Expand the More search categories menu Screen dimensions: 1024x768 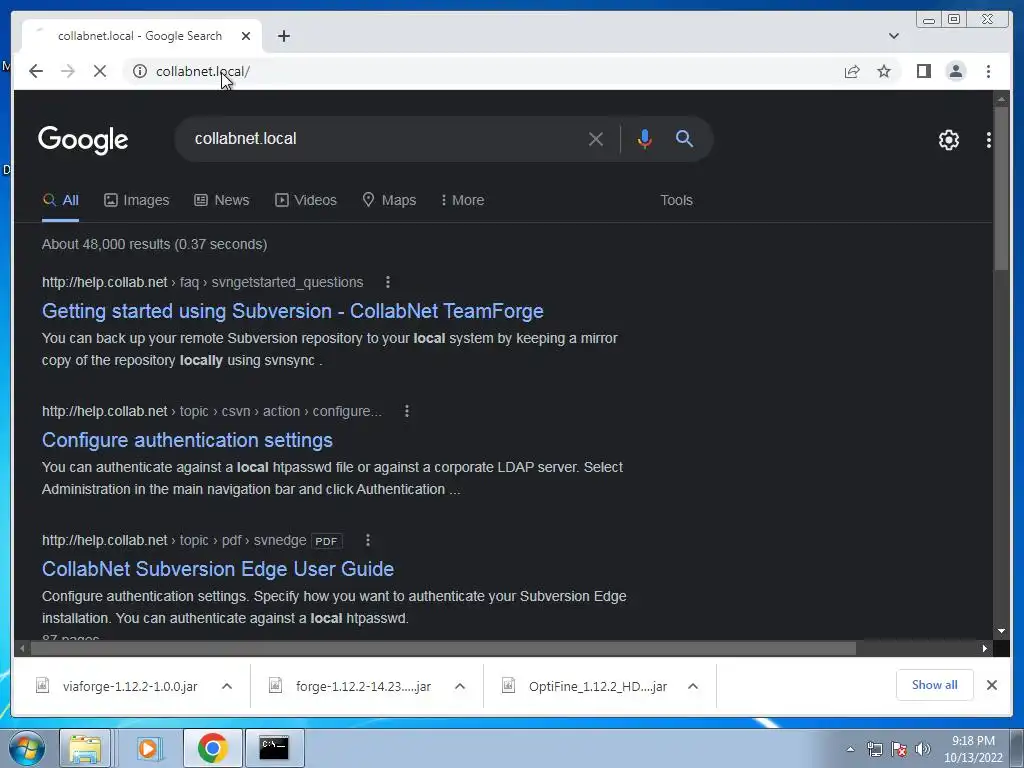(x=462, y=200)
